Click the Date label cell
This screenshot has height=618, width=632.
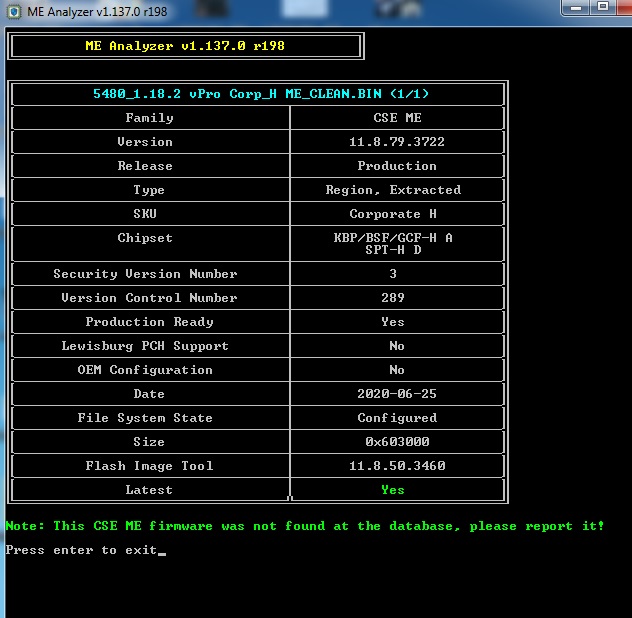[x=149, y=394]
